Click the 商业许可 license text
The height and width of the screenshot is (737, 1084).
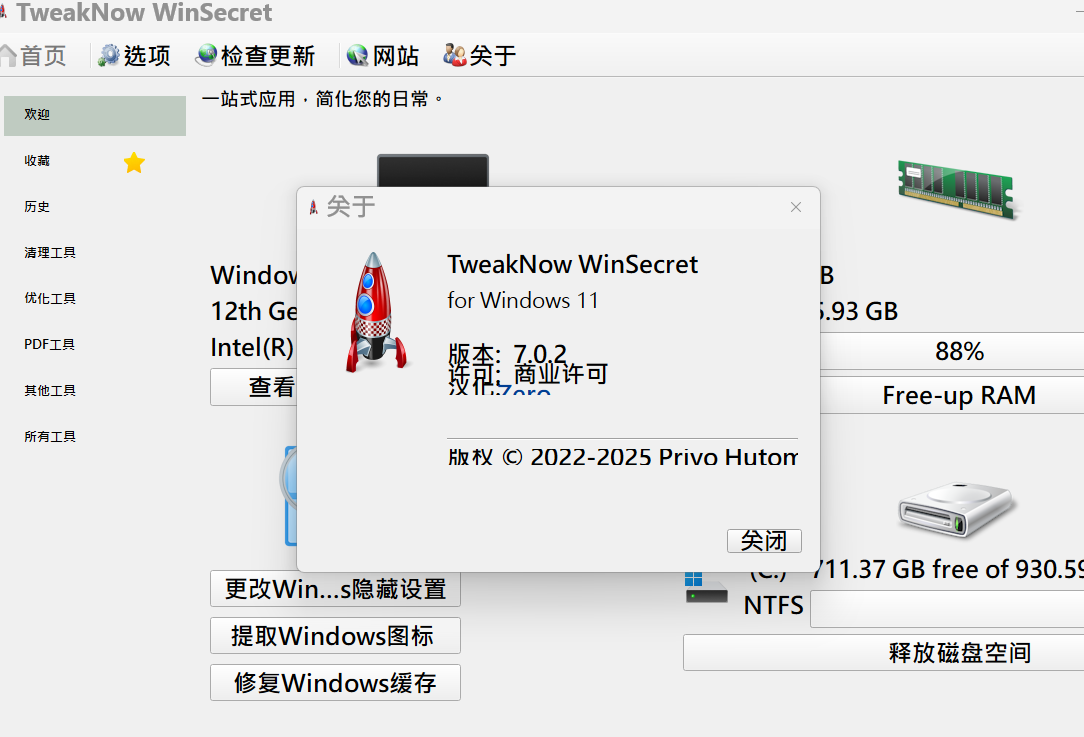561,374
